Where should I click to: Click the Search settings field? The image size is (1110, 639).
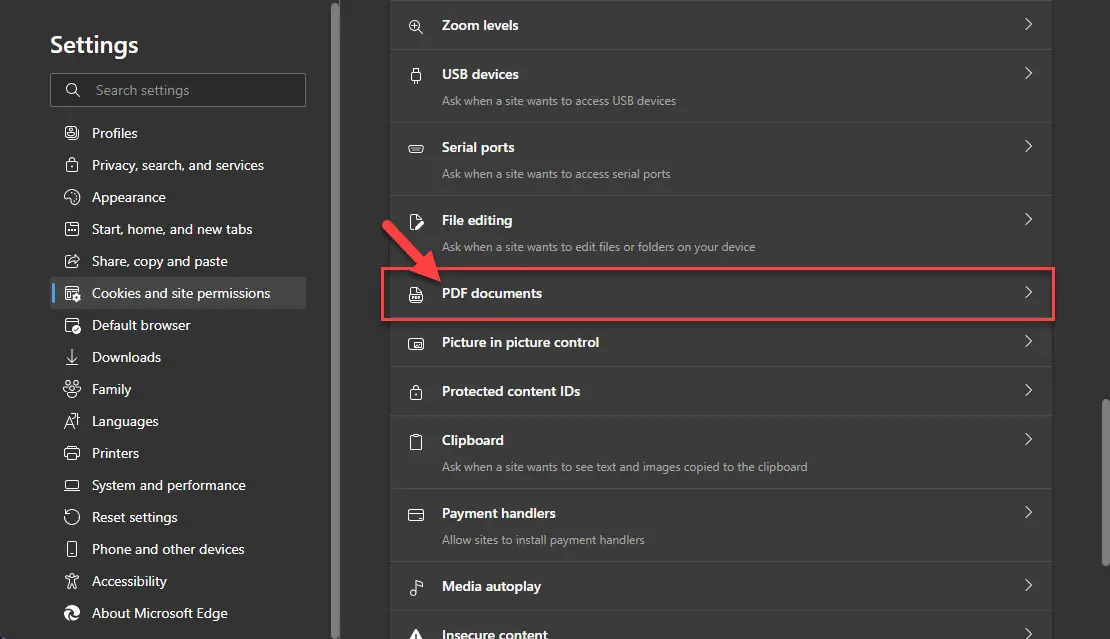[178, 90]
